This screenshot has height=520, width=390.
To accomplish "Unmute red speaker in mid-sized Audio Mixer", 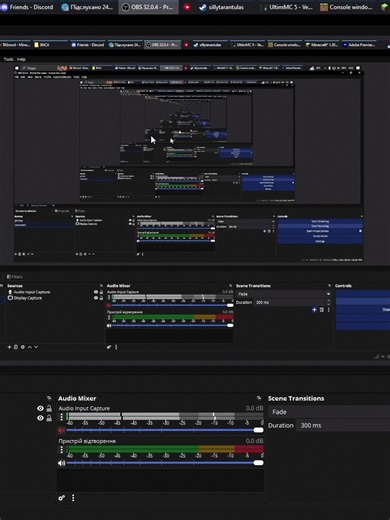I will (x=109, y=305).
